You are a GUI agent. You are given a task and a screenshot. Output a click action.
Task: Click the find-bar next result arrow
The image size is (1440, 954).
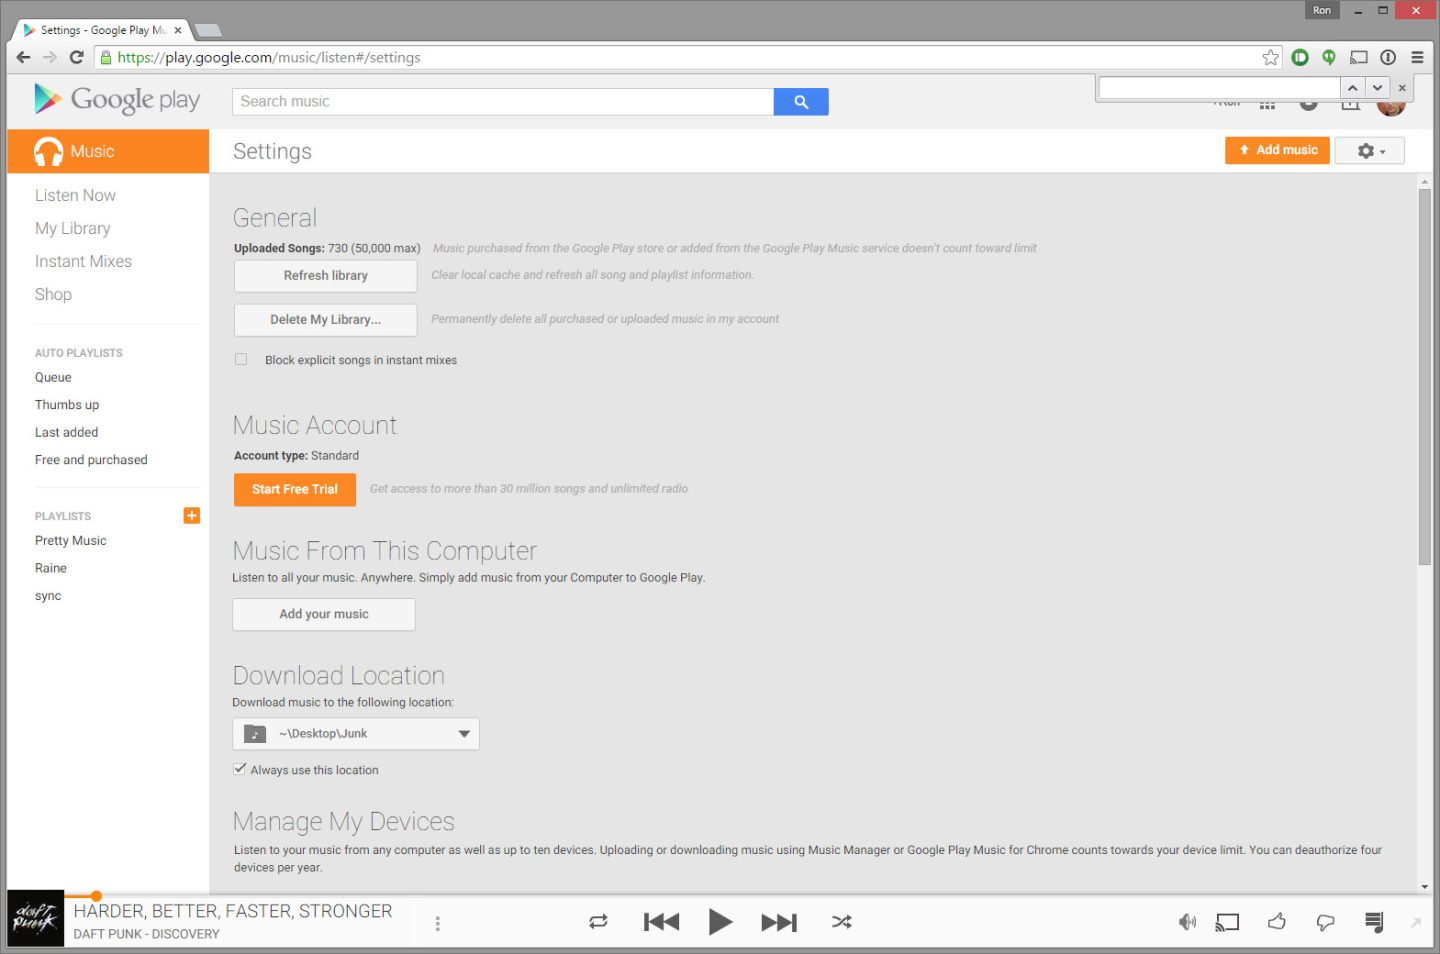(x=1377, y=88)
